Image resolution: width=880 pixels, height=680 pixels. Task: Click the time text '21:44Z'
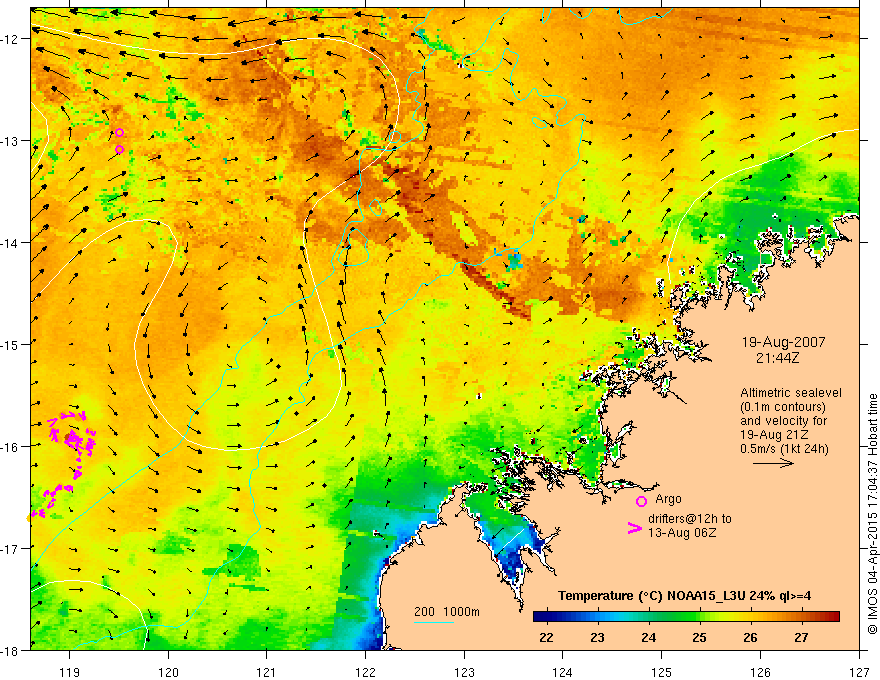777,357
